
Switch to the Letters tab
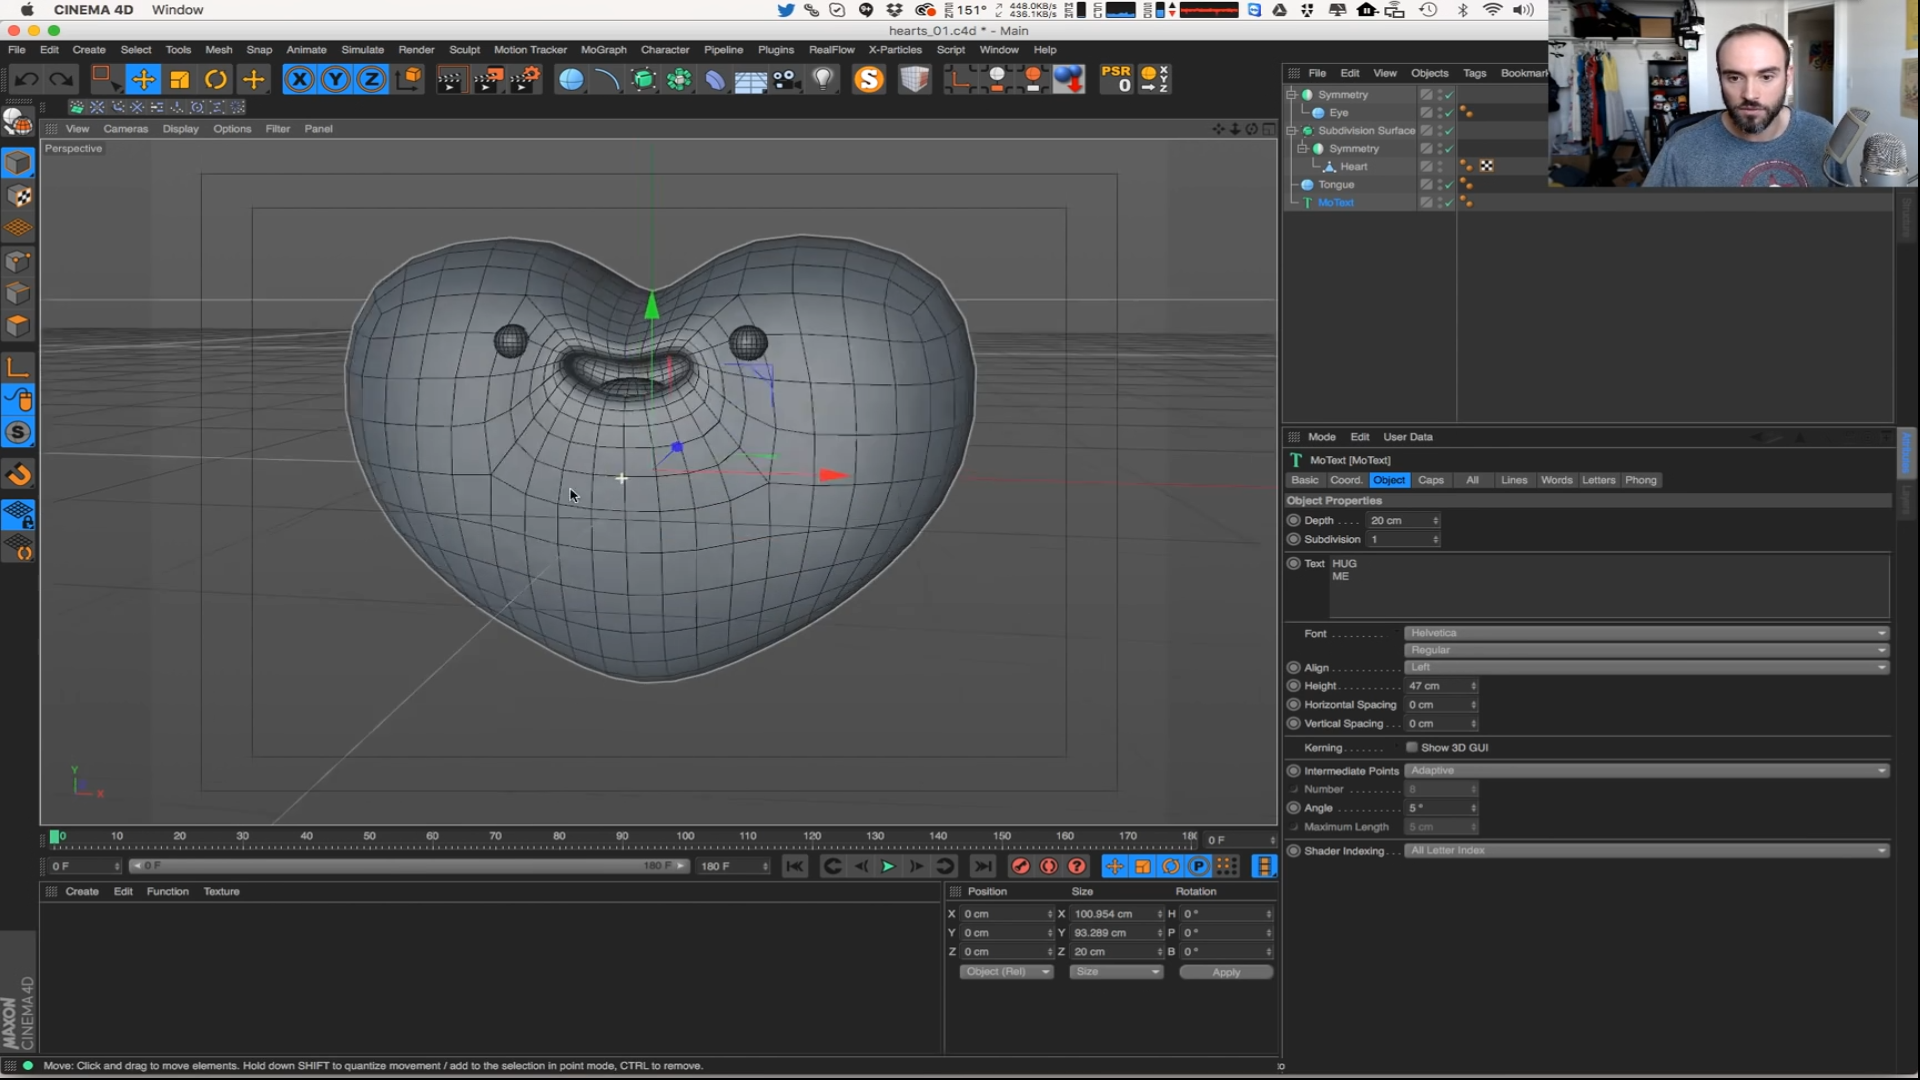(1598, 481)
